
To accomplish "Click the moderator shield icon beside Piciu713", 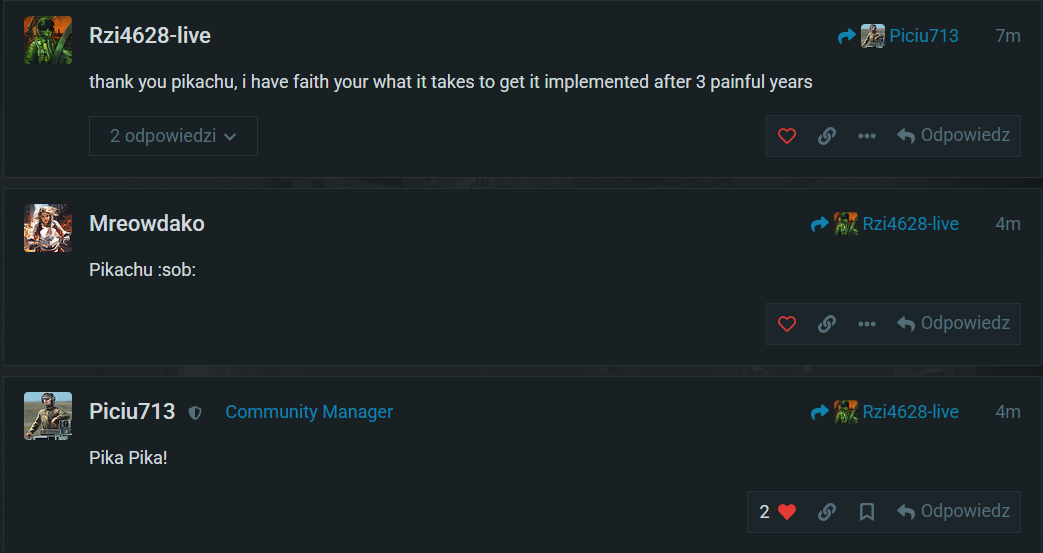I will pos(195,413).
